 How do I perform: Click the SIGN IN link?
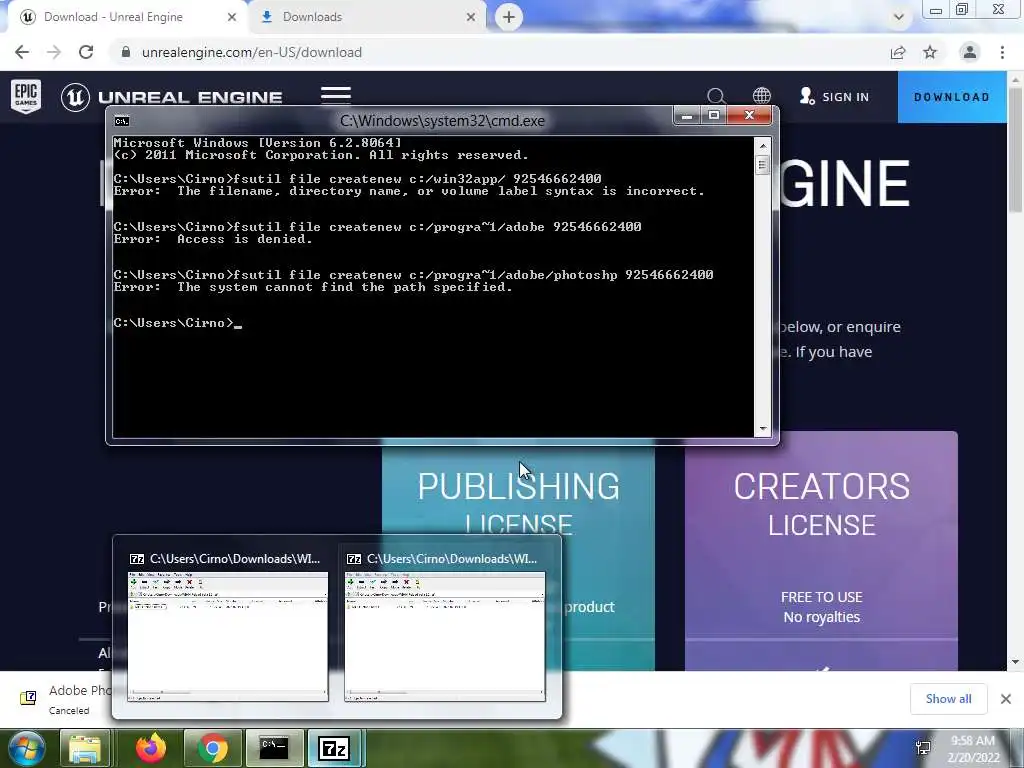pos(835,97)
